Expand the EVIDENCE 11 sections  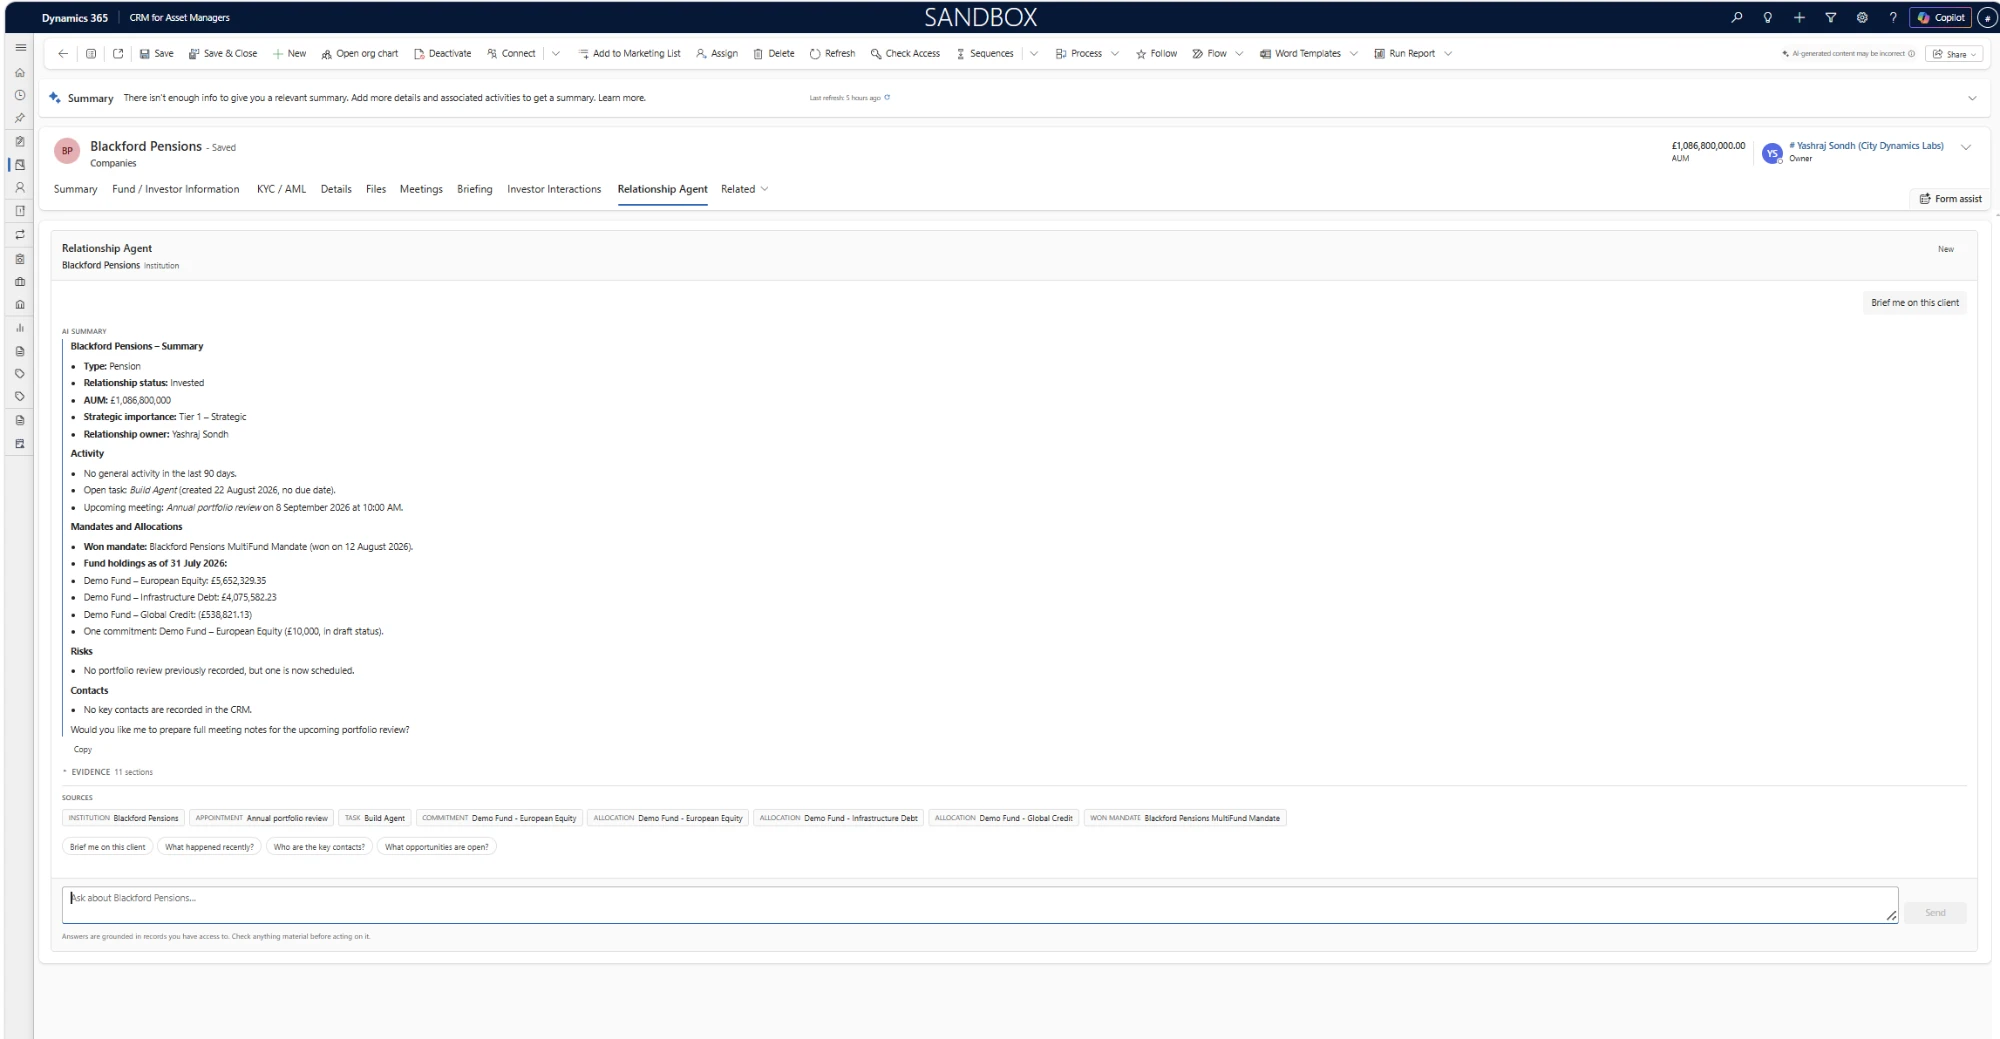pyautogui.click(x=108, y=772)
